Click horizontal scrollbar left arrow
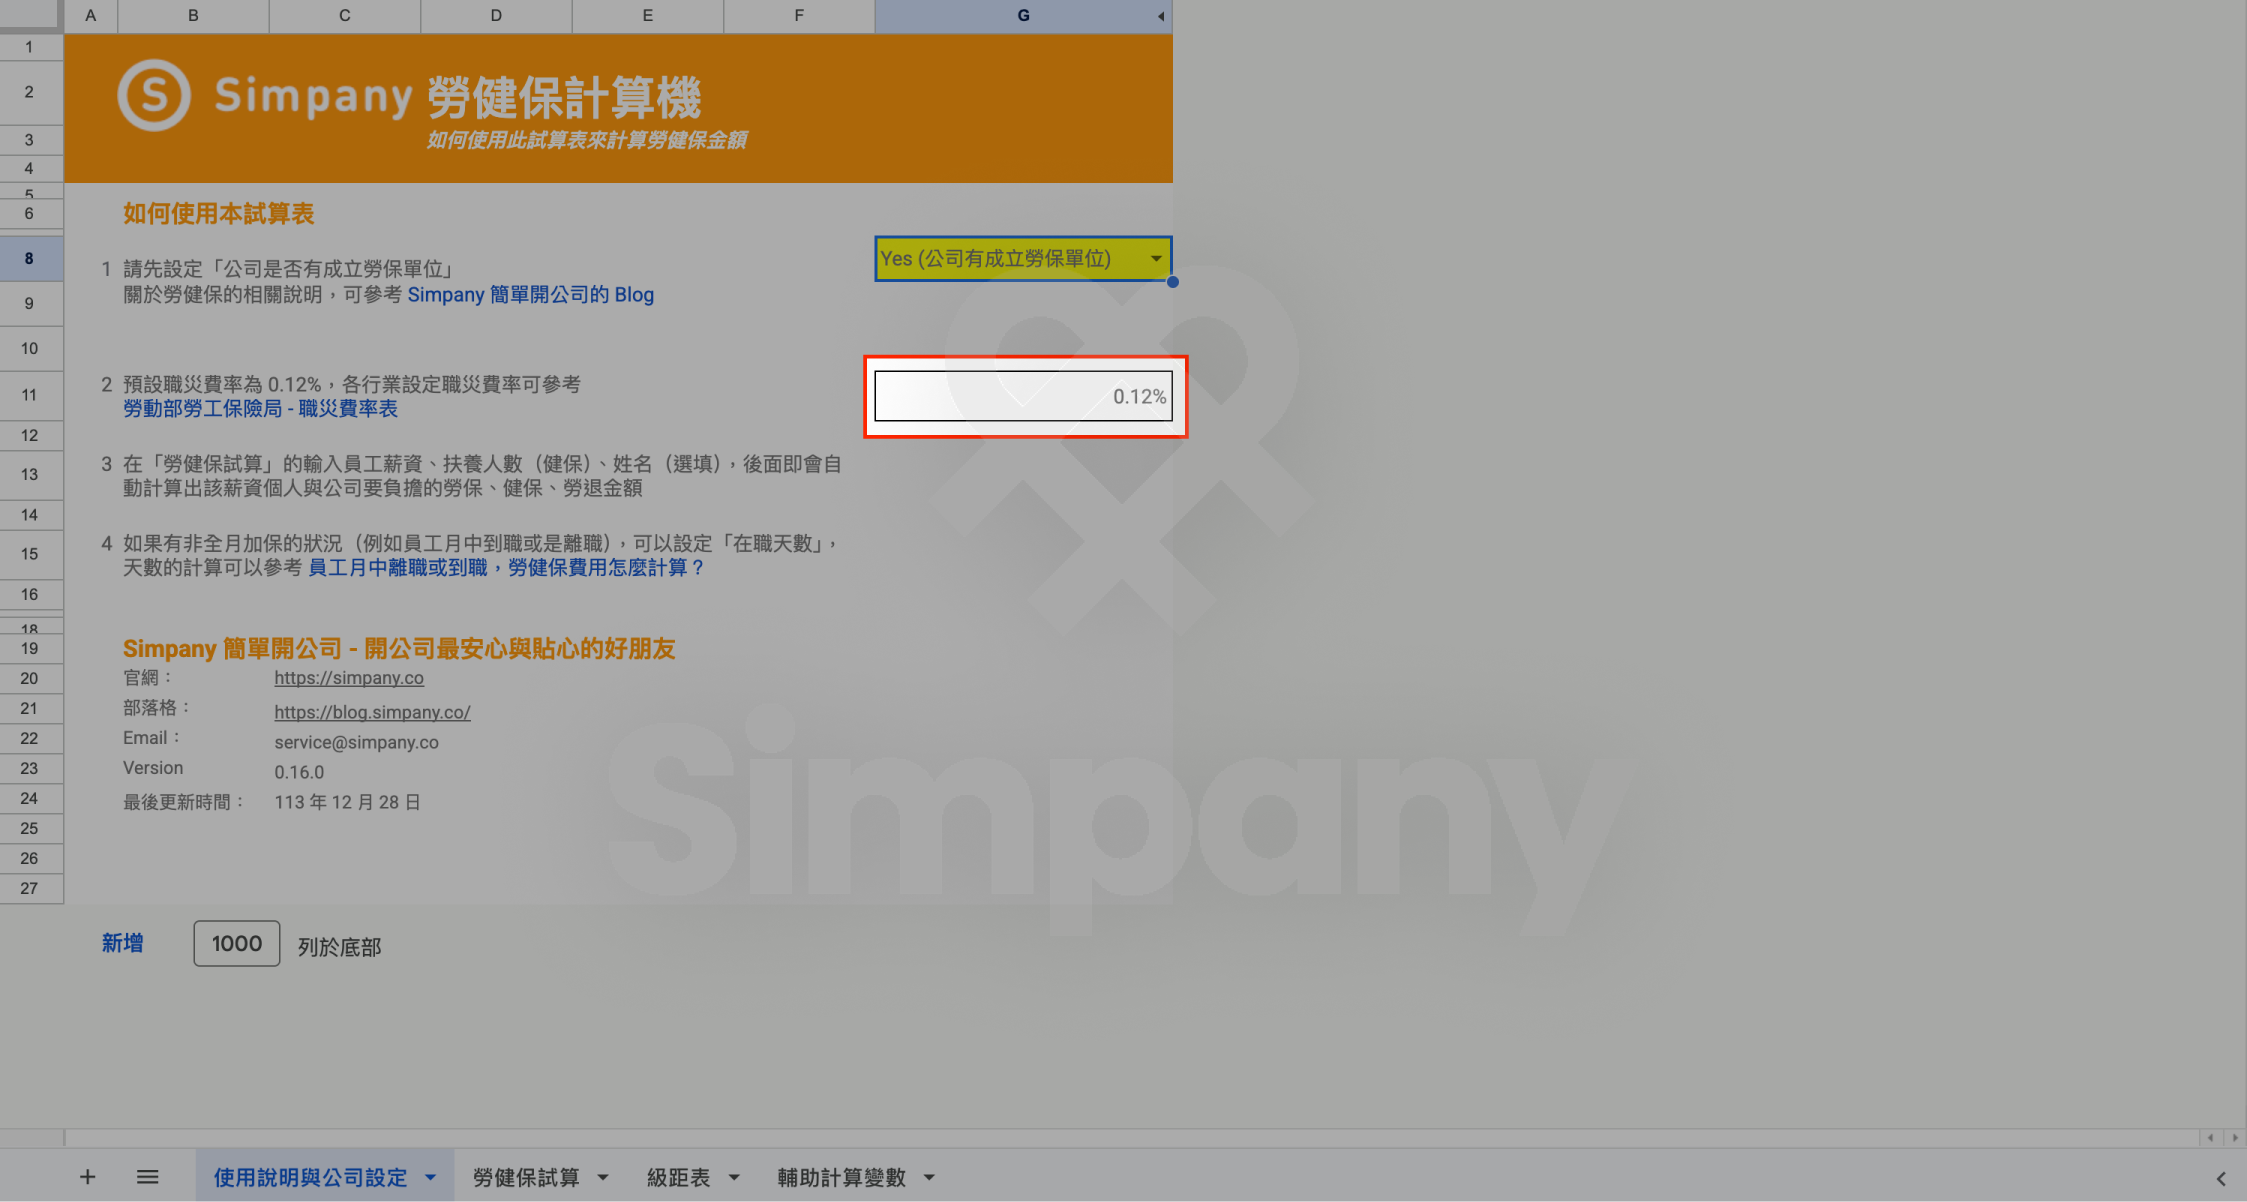 coord(2210,1138)
